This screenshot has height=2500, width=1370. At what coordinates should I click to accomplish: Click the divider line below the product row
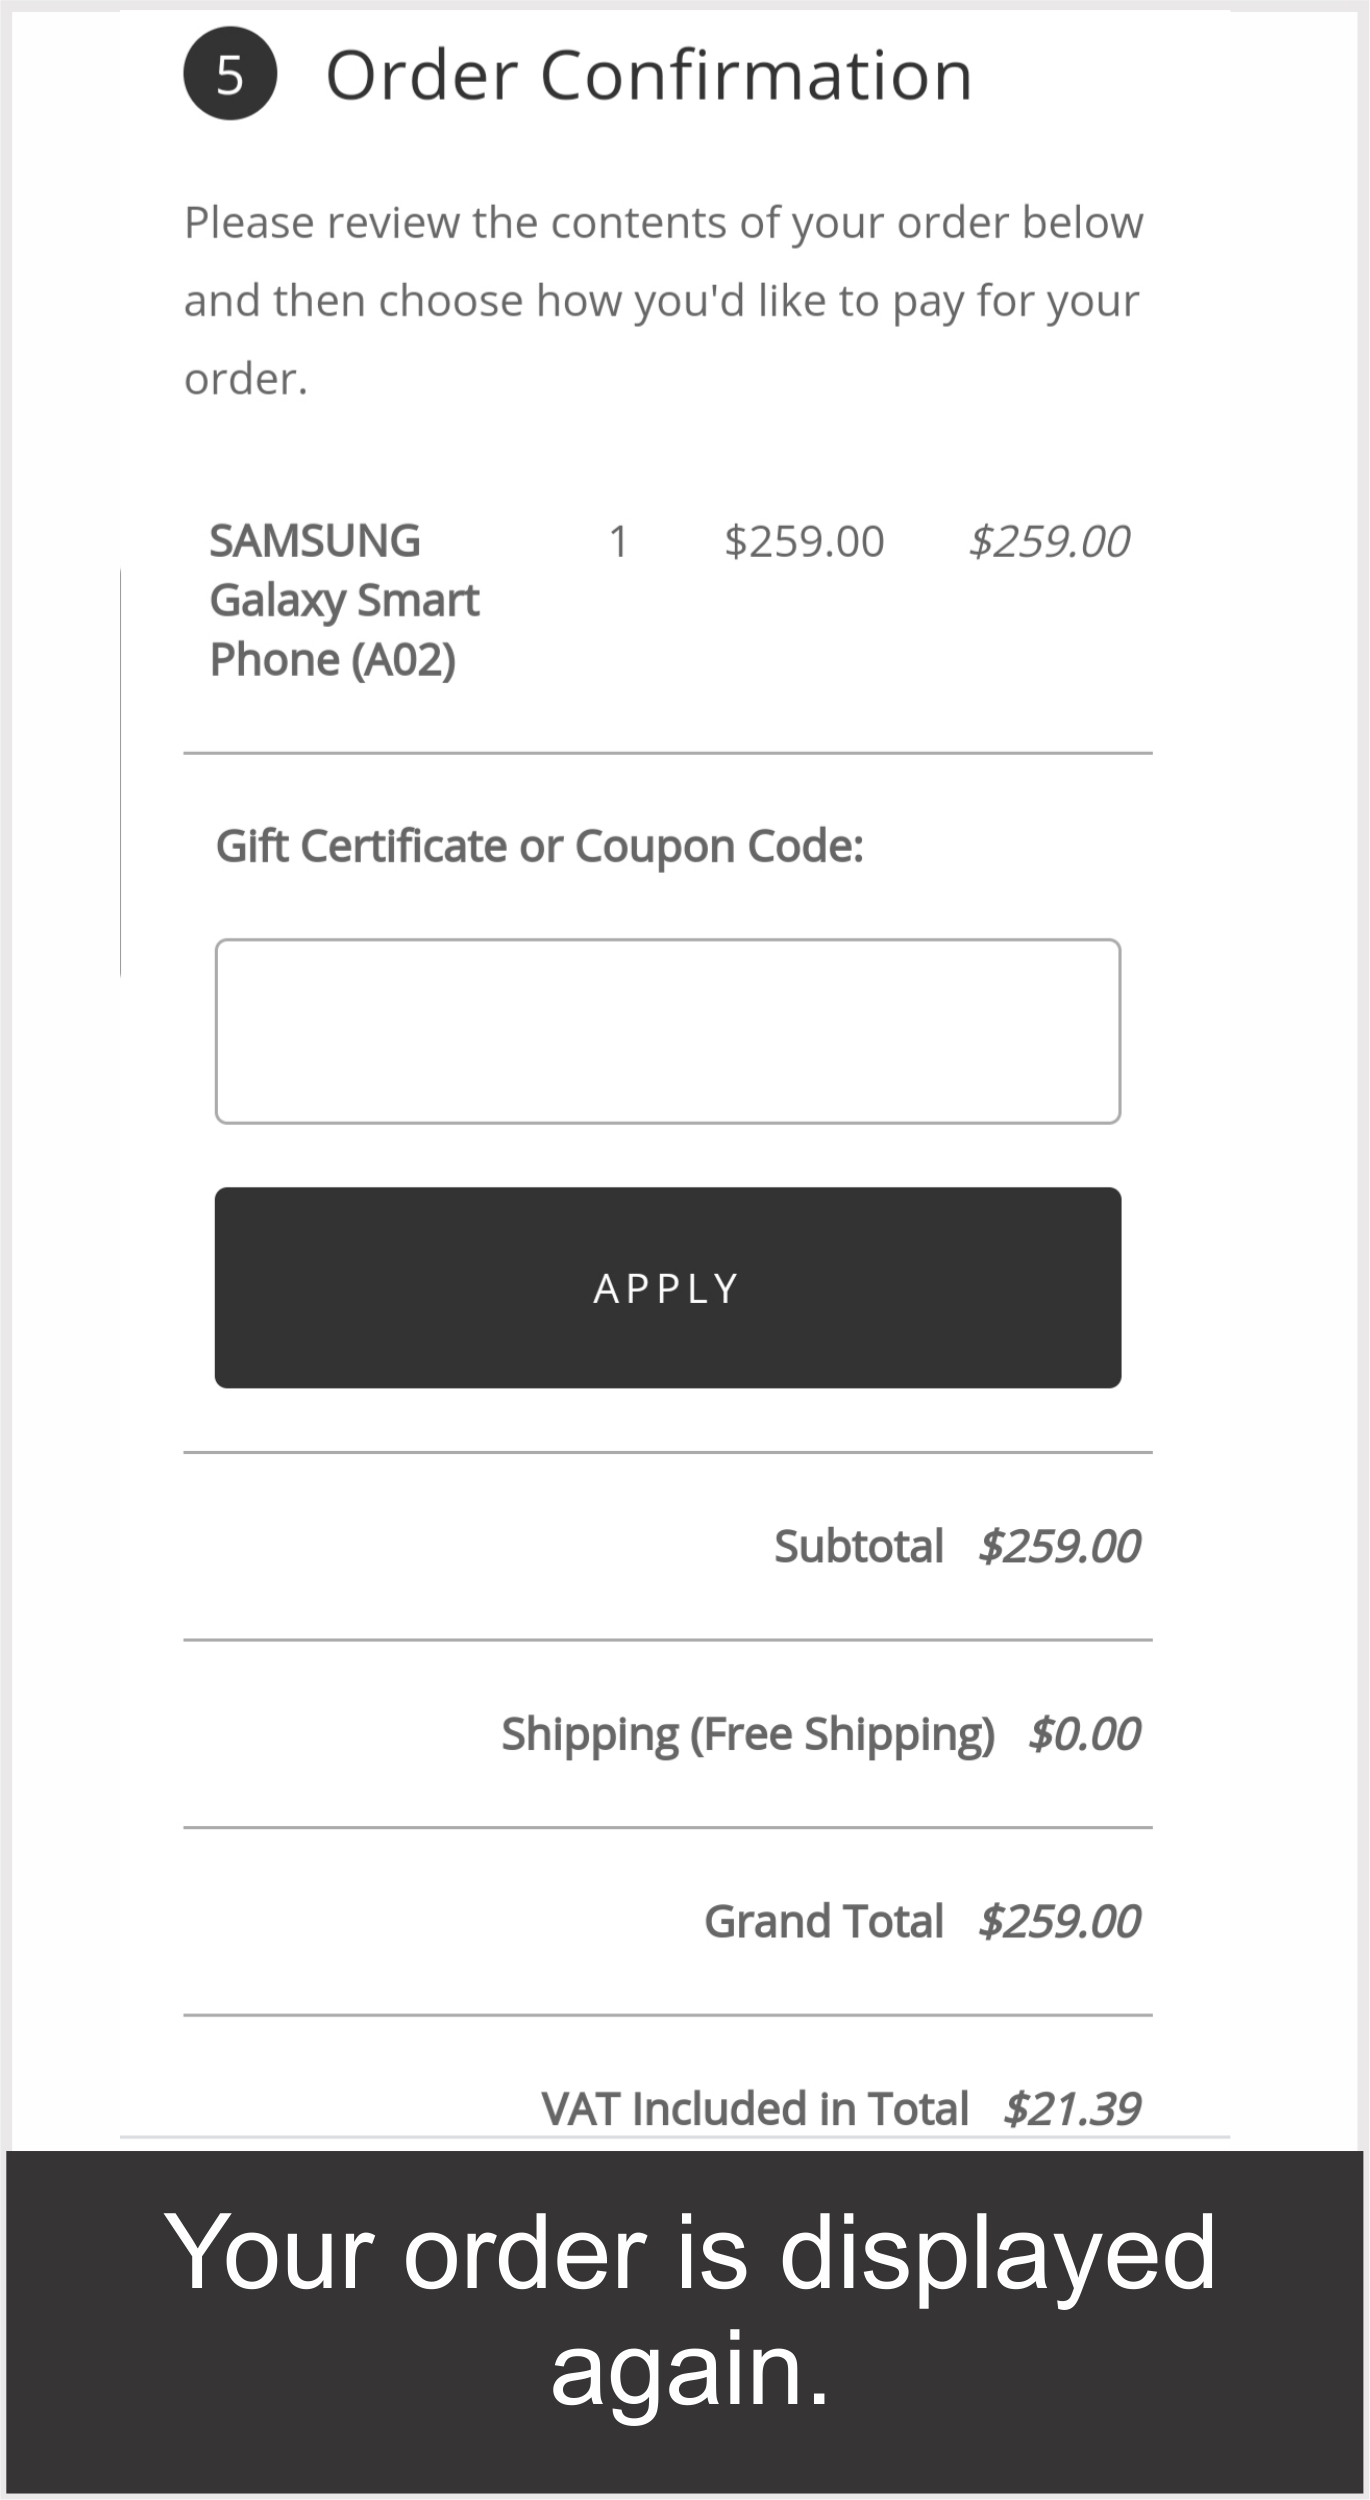[x=667, y=753]
